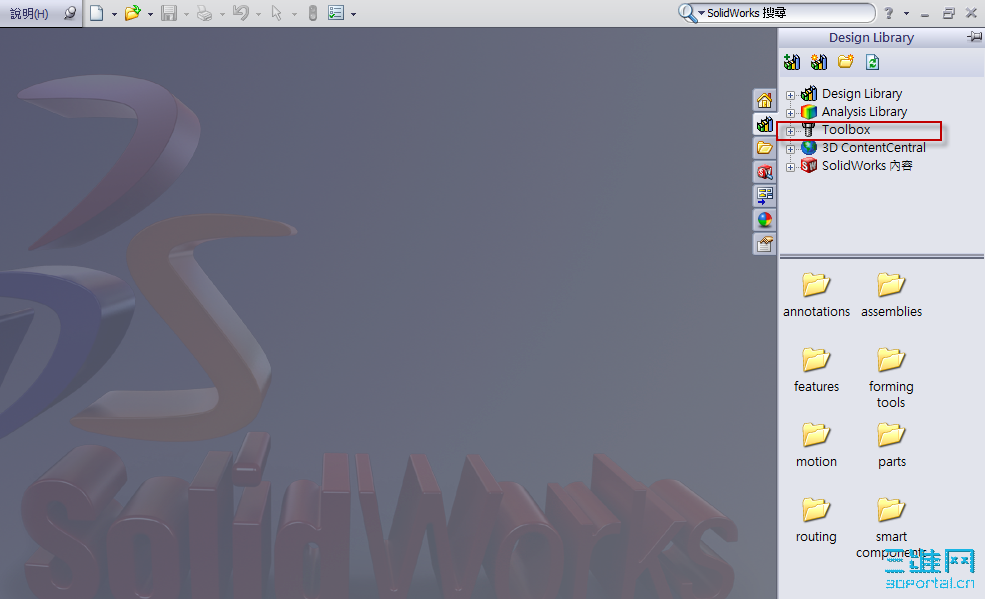Open the features folder
This screenshot has width=985, height=599.
pyautogui.click(x=816, y=370)
